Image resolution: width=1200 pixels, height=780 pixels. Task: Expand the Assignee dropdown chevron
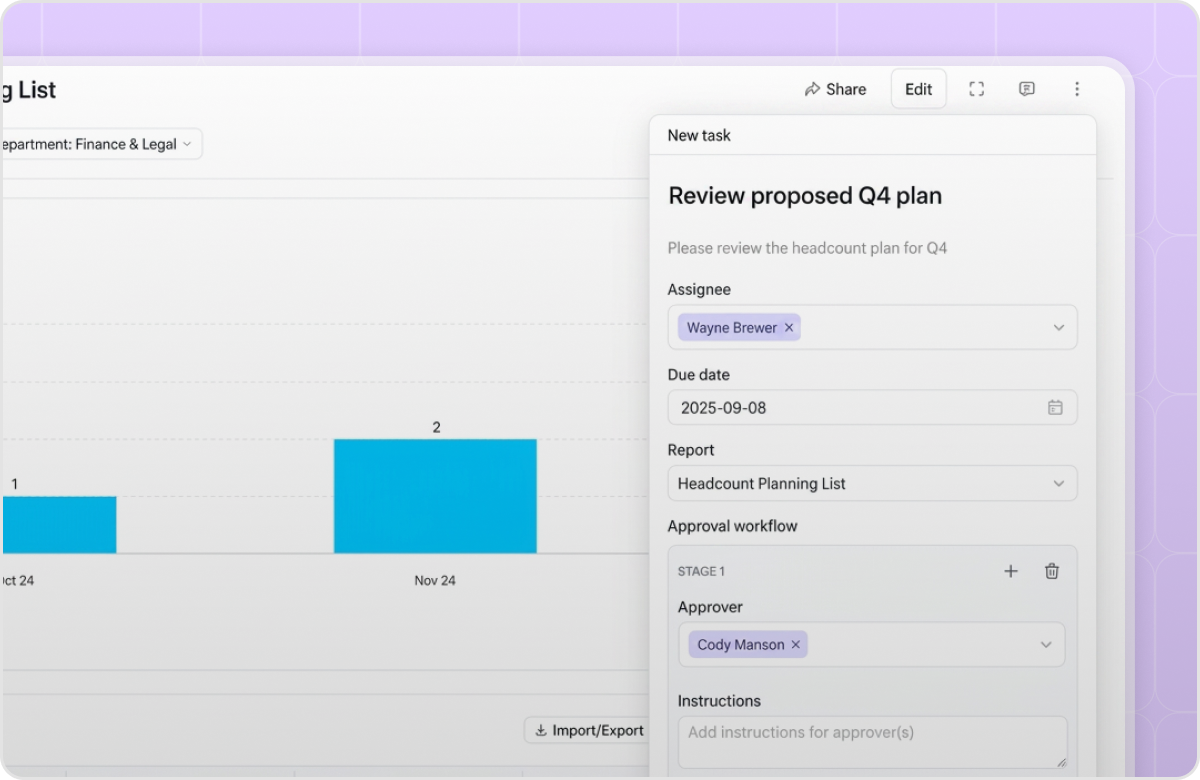[x=1059, y=328]
